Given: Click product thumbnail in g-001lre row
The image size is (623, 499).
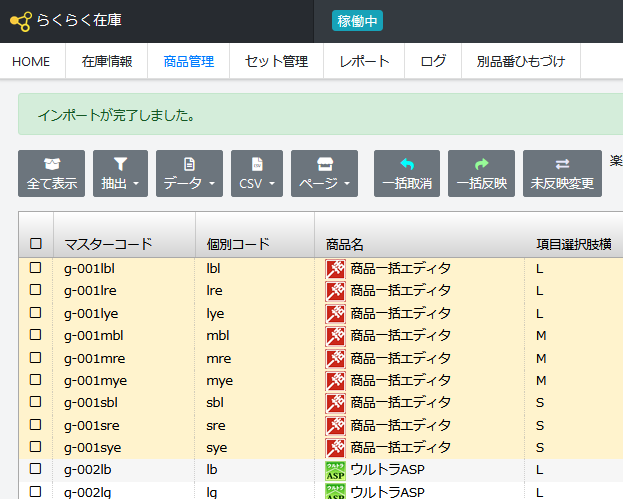Looking at the screenshot, I should pyautogui.click(x=335, y=291).
